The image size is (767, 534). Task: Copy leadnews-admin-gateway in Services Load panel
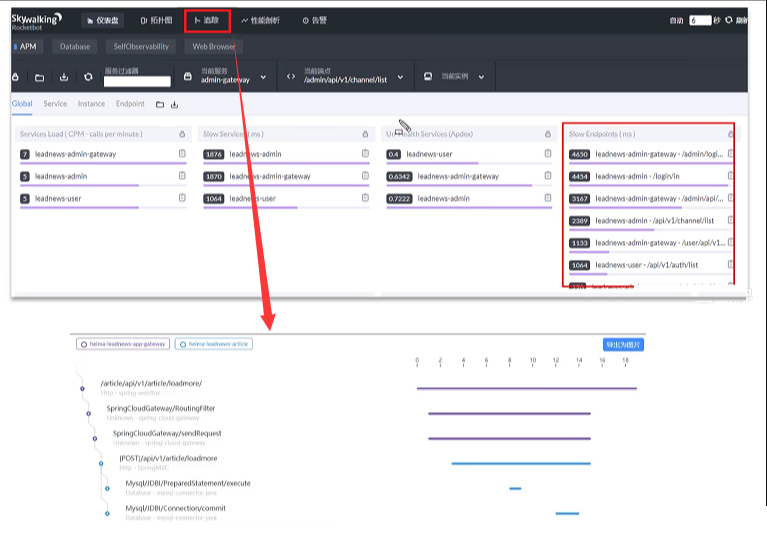click(182, 154)
